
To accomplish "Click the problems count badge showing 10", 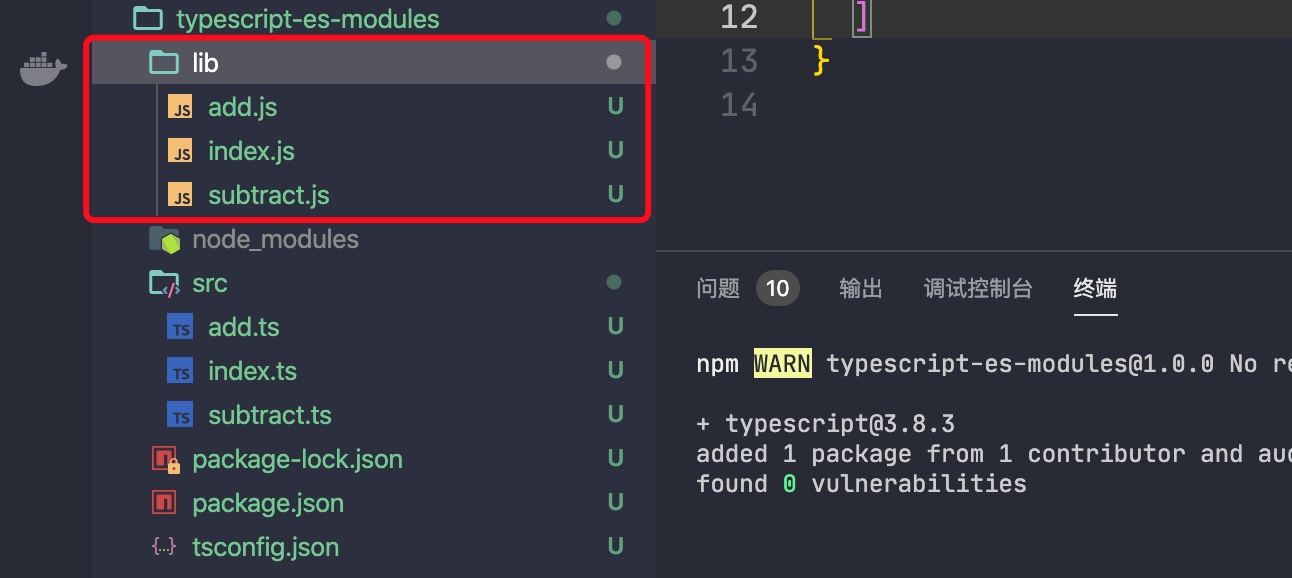I will [777, 289].
